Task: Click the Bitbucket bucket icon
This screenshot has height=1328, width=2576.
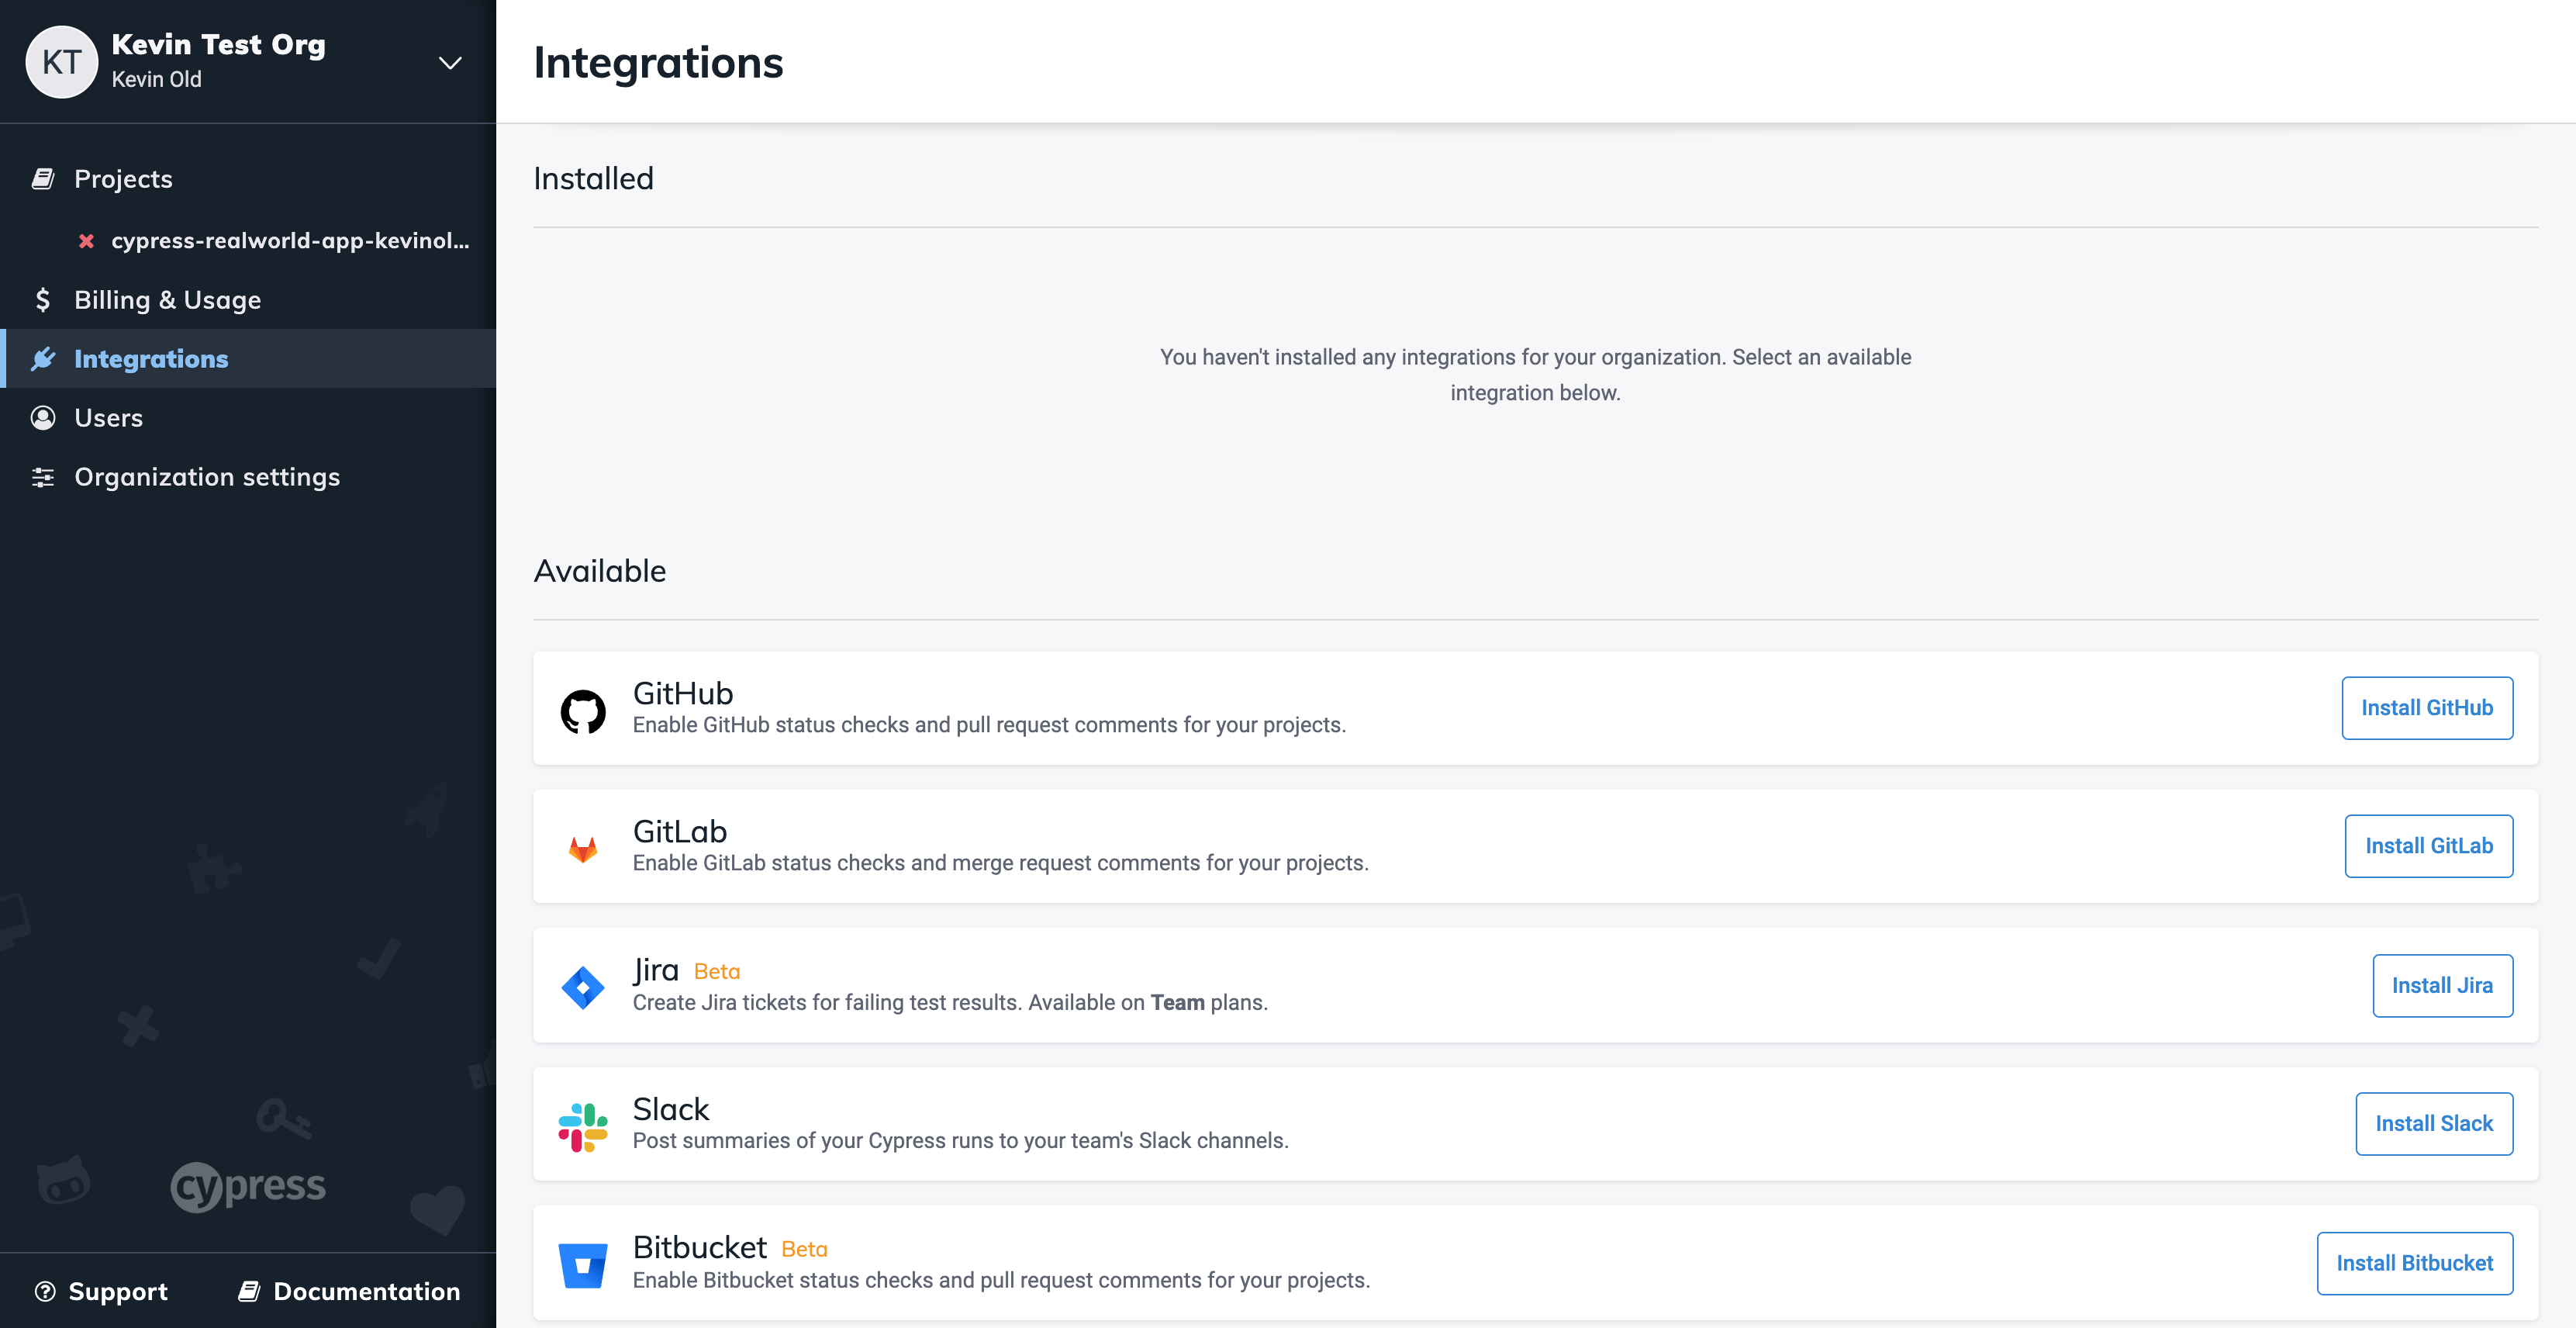Action: click(x=583, y=1263)
